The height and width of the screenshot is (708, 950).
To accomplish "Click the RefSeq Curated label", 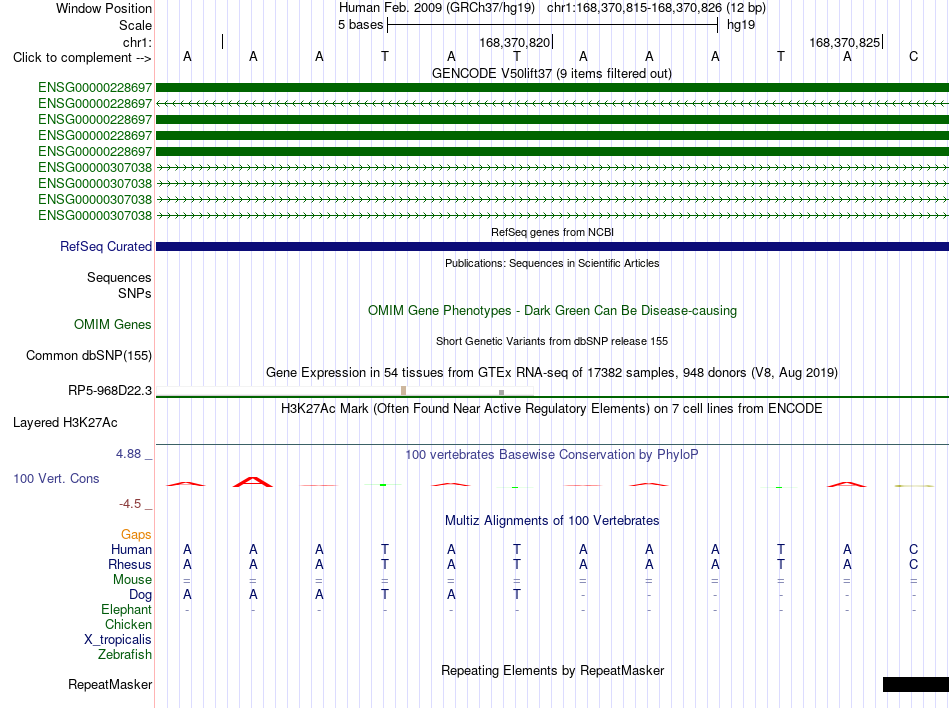I will coord(105,246).
